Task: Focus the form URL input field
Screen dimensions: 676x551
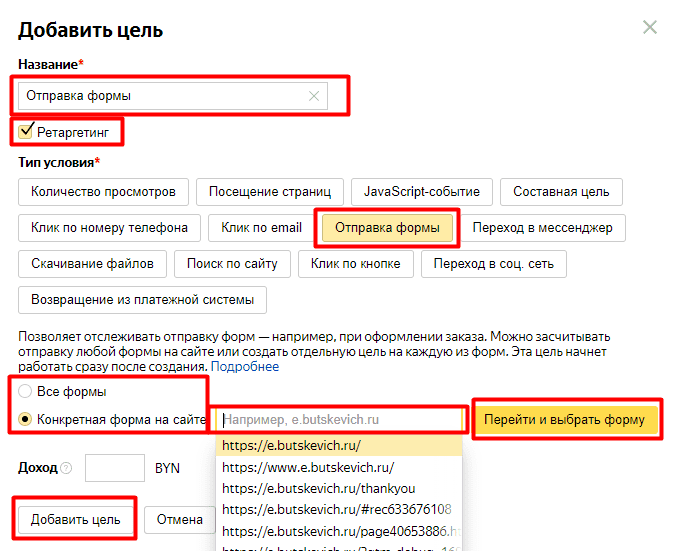Action: tap(340, 419)
